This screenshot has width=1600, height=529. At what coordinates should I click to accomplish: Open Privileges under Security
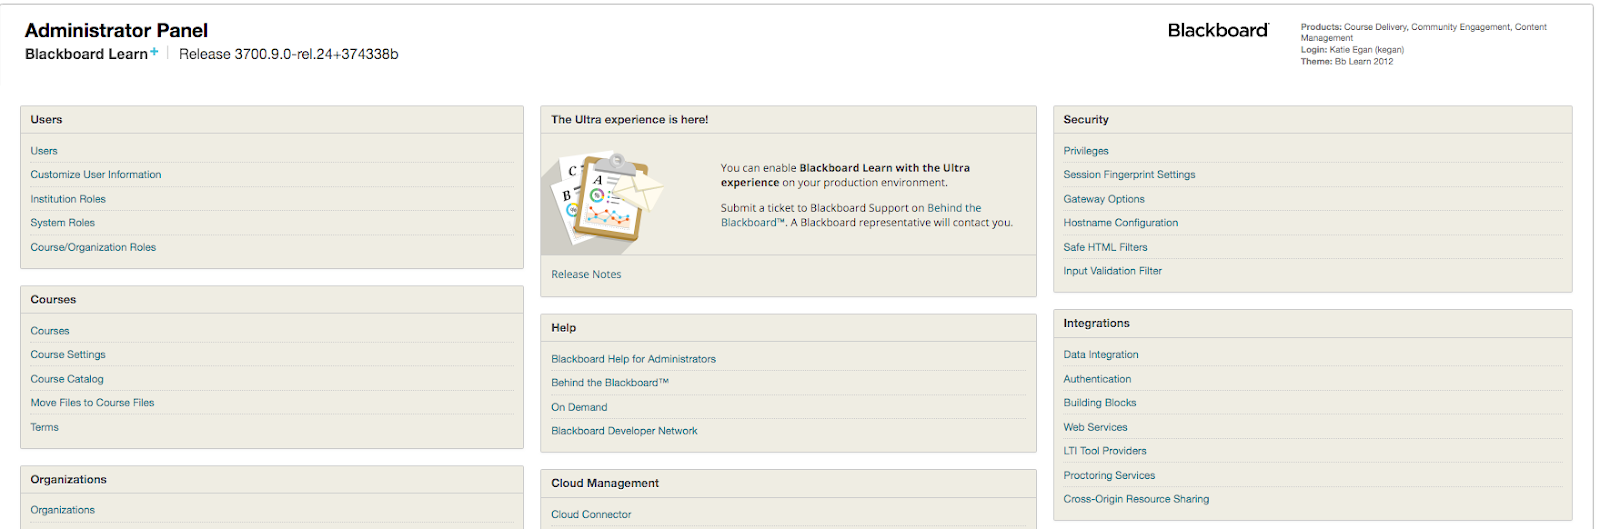coord(1086,151)
